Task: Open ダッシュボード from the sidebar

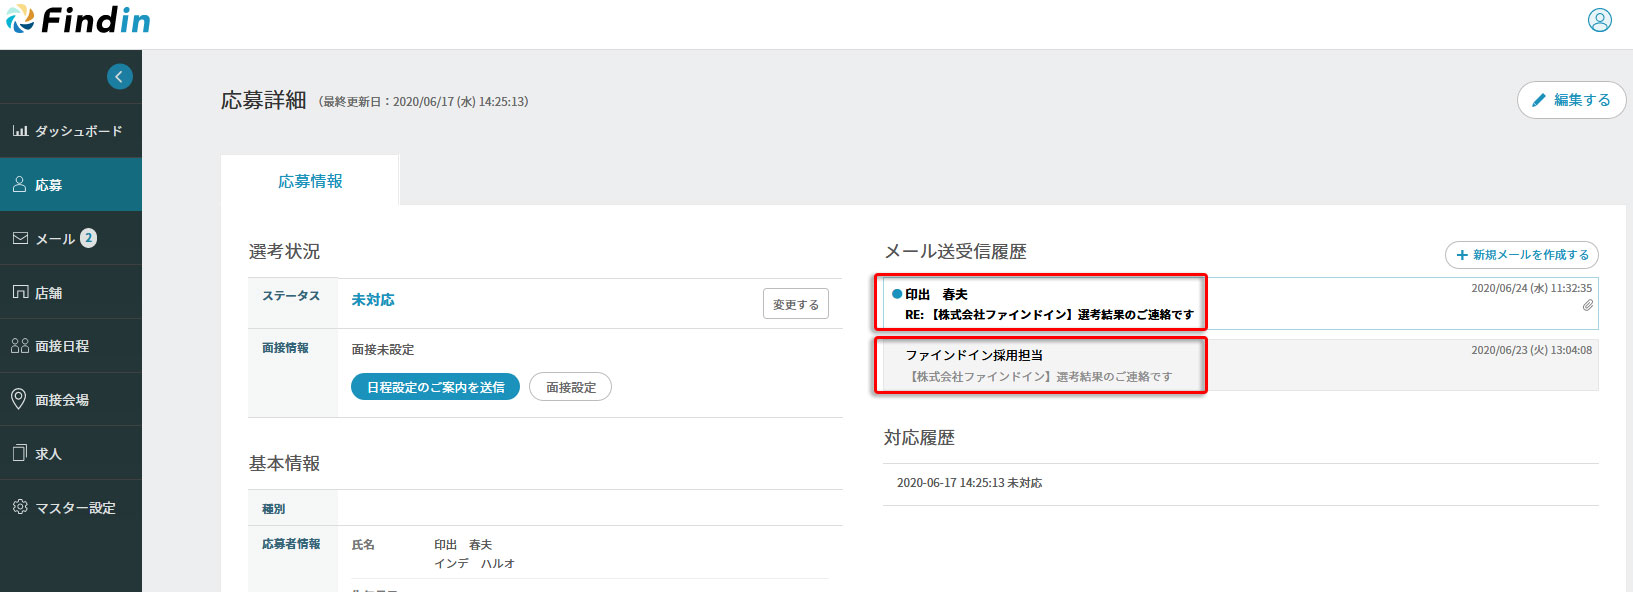Action: [70, 131]
